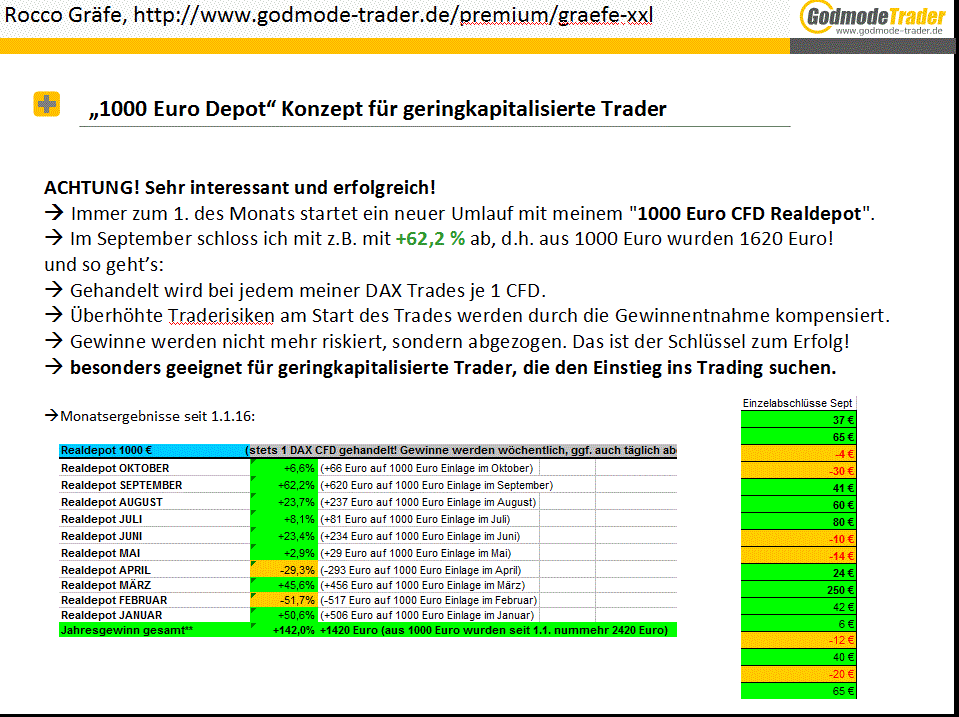
Task: Click the +45,6% cell for März
Action: point(284,585)
